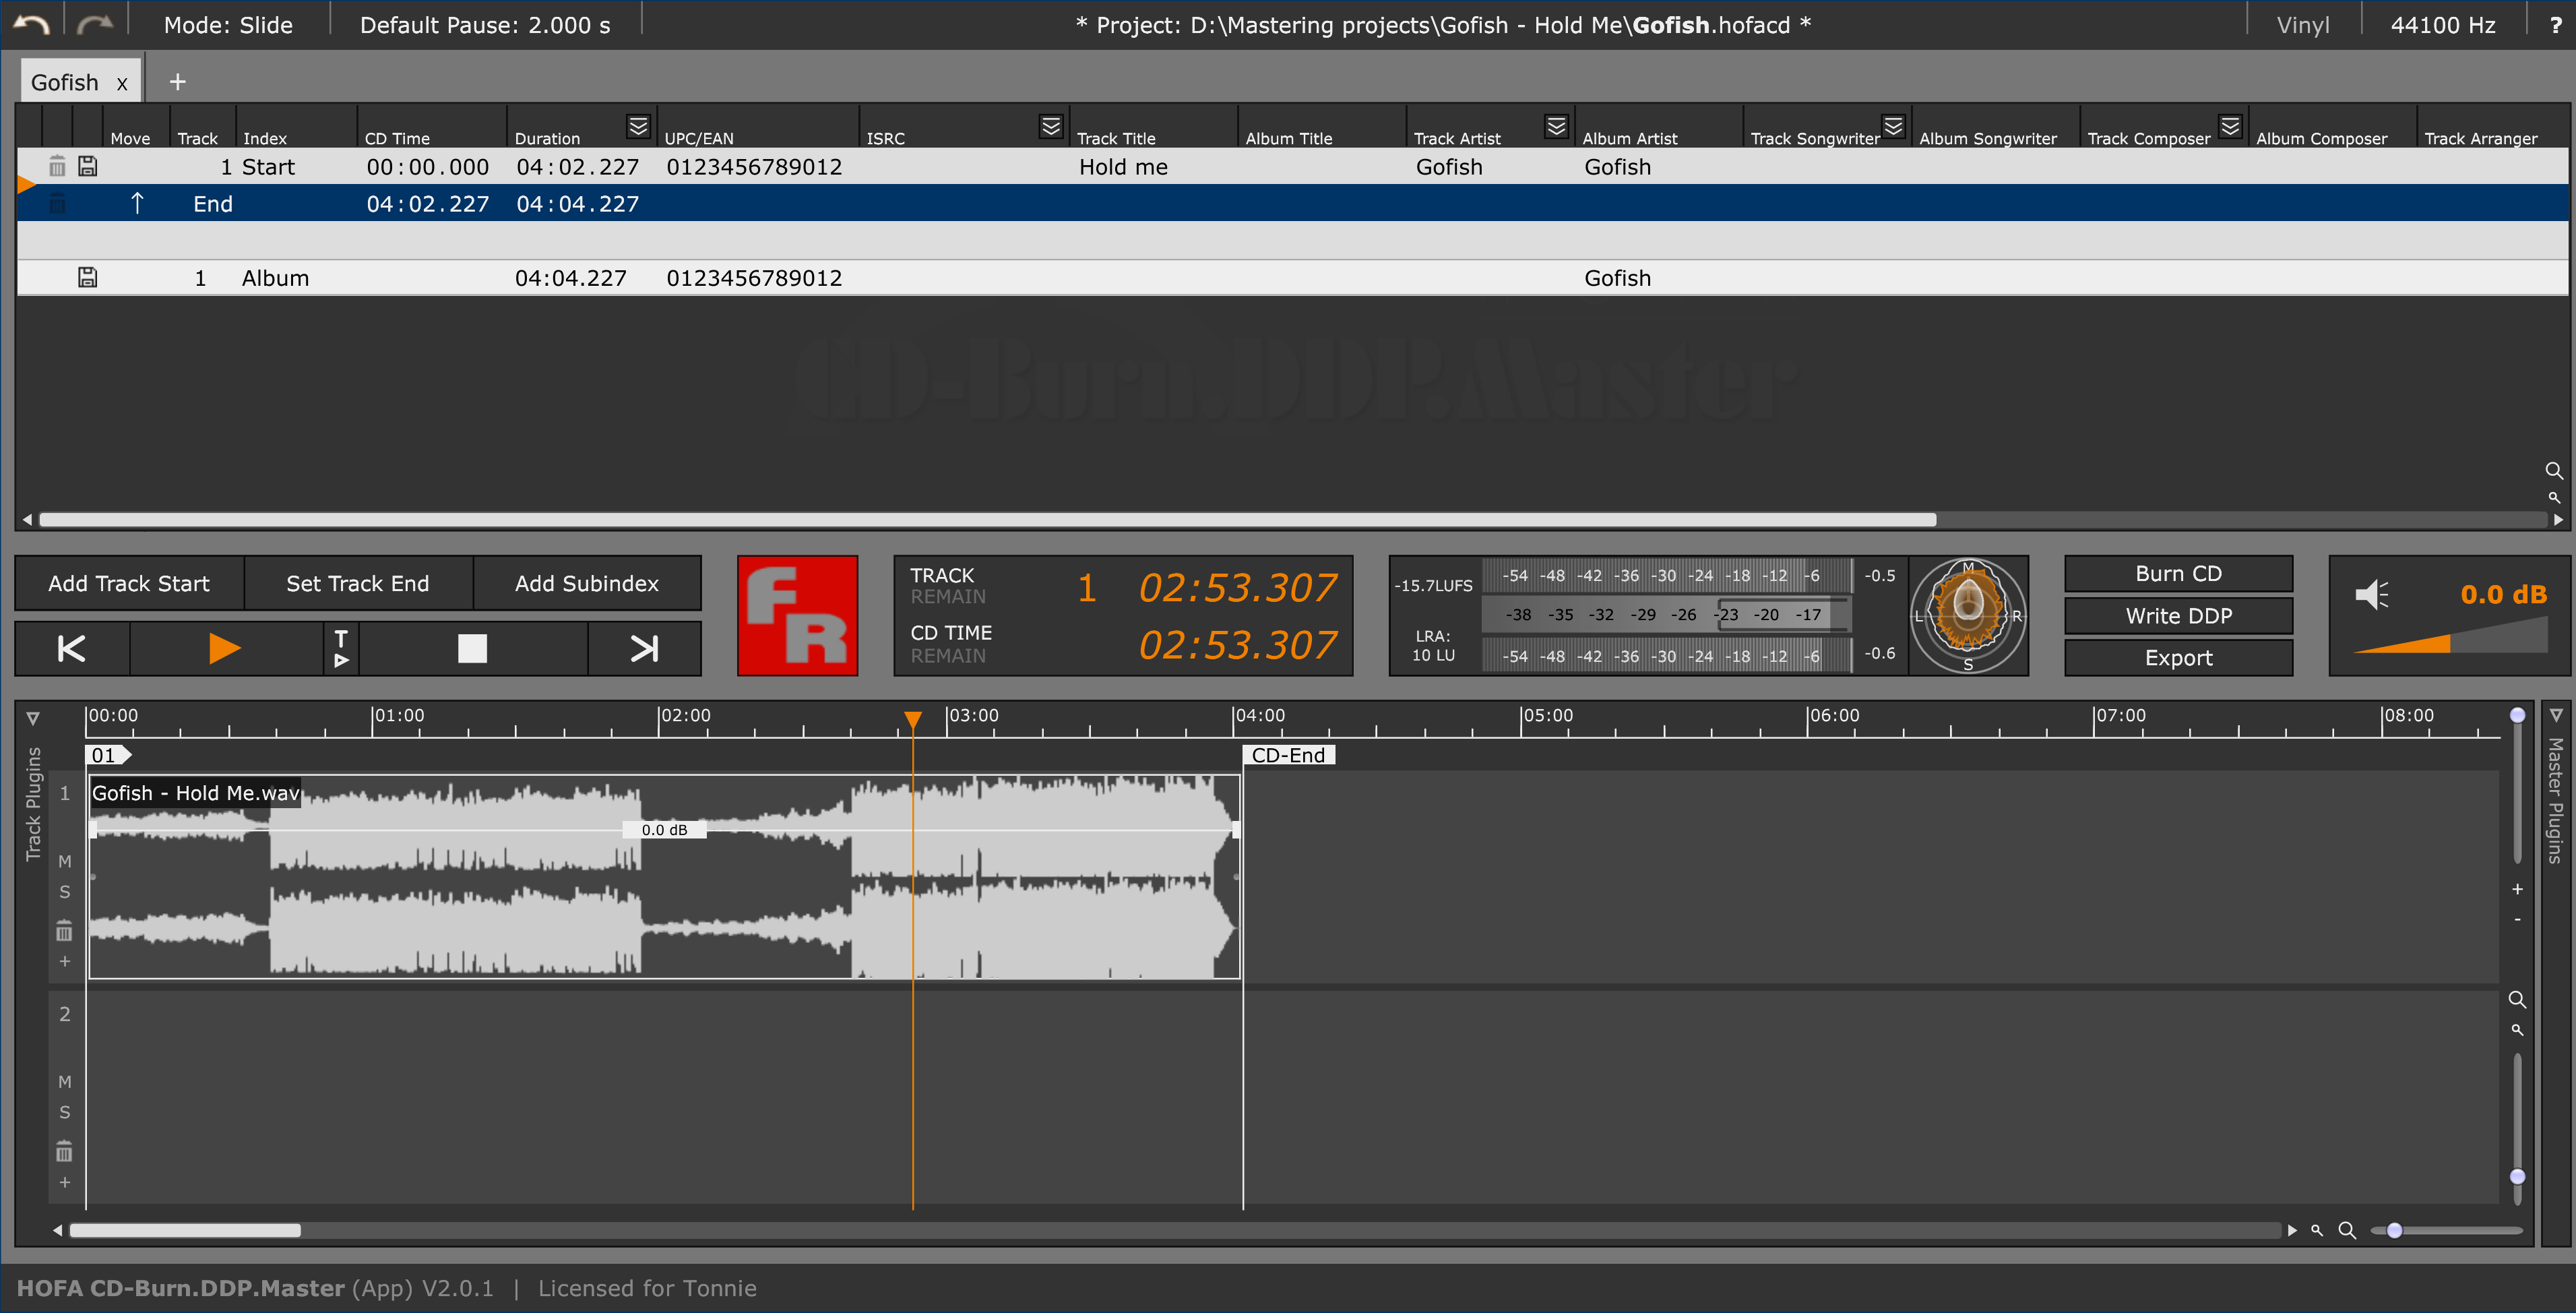Screen dimensions: 2576x1313
Task: Click the plus sign right of waveform
Action: pyautogui.click(x=2517, y=889)
